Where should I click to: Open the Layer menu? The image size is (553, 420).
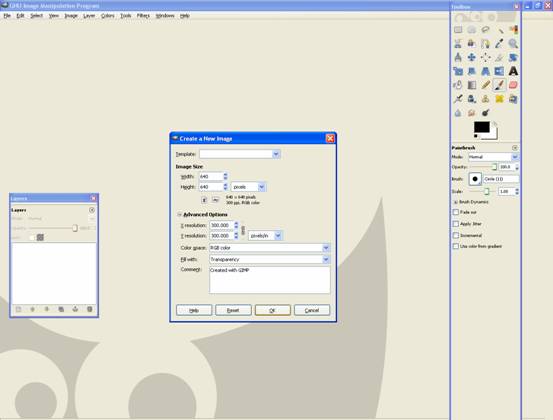pos(89,16)
